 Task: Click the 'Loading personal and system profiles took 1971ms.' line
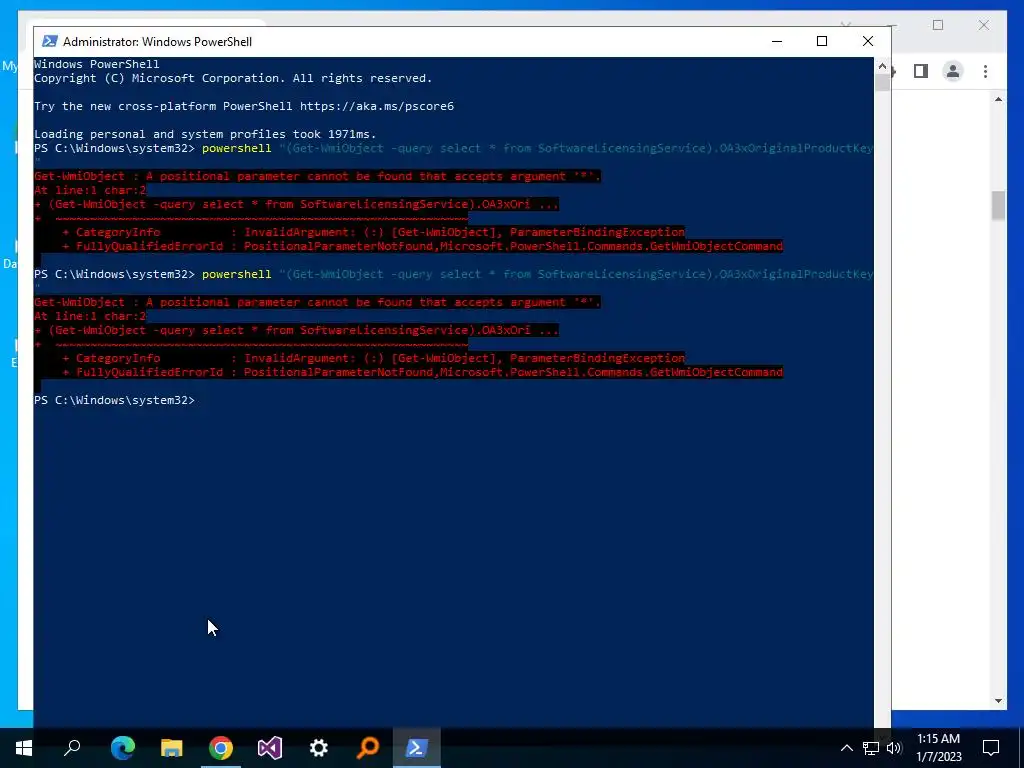click(205, 134)
